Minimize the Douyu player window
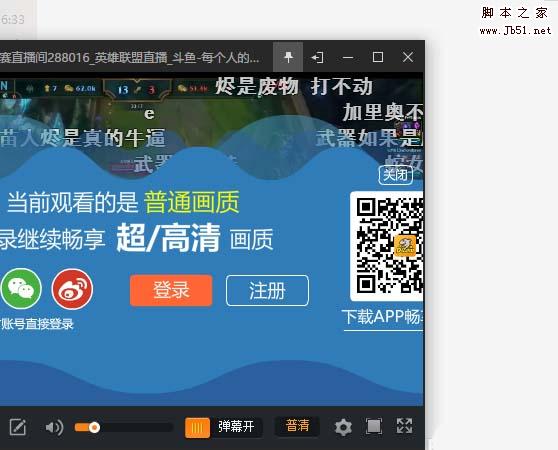 coord(348,57)
